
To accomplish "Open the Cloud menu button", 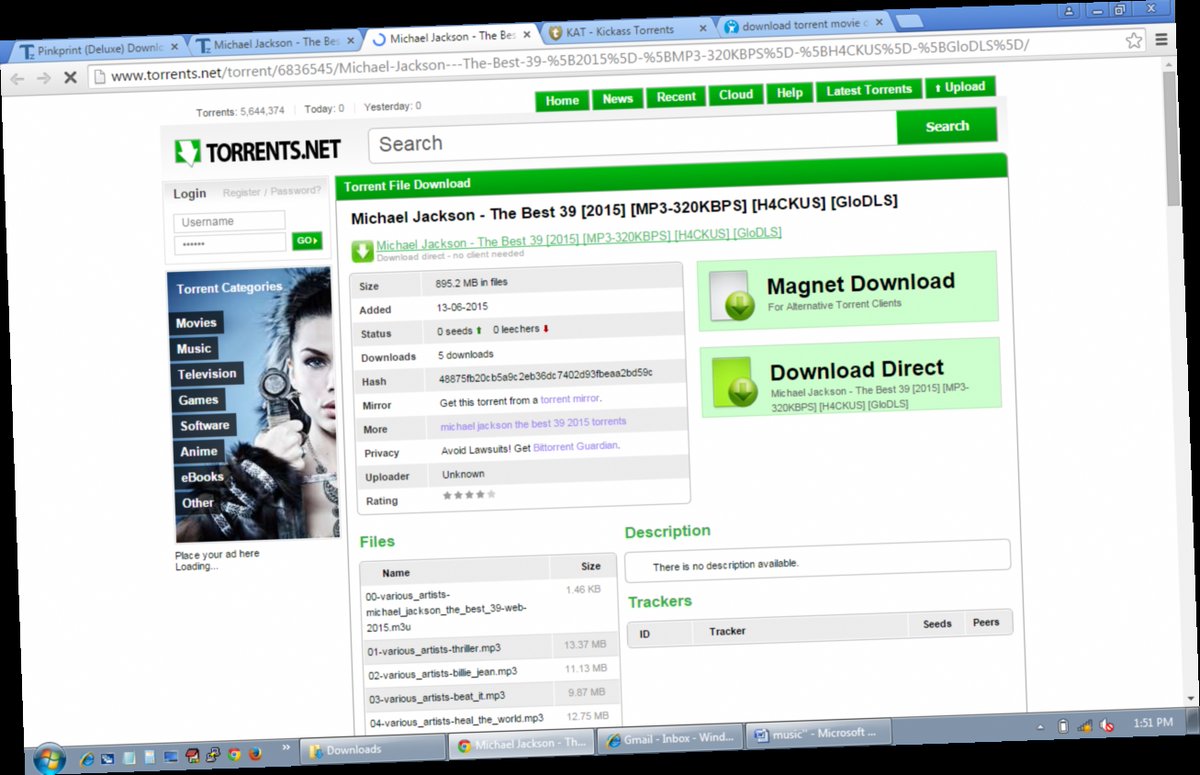I will click(x=736, y=94).
